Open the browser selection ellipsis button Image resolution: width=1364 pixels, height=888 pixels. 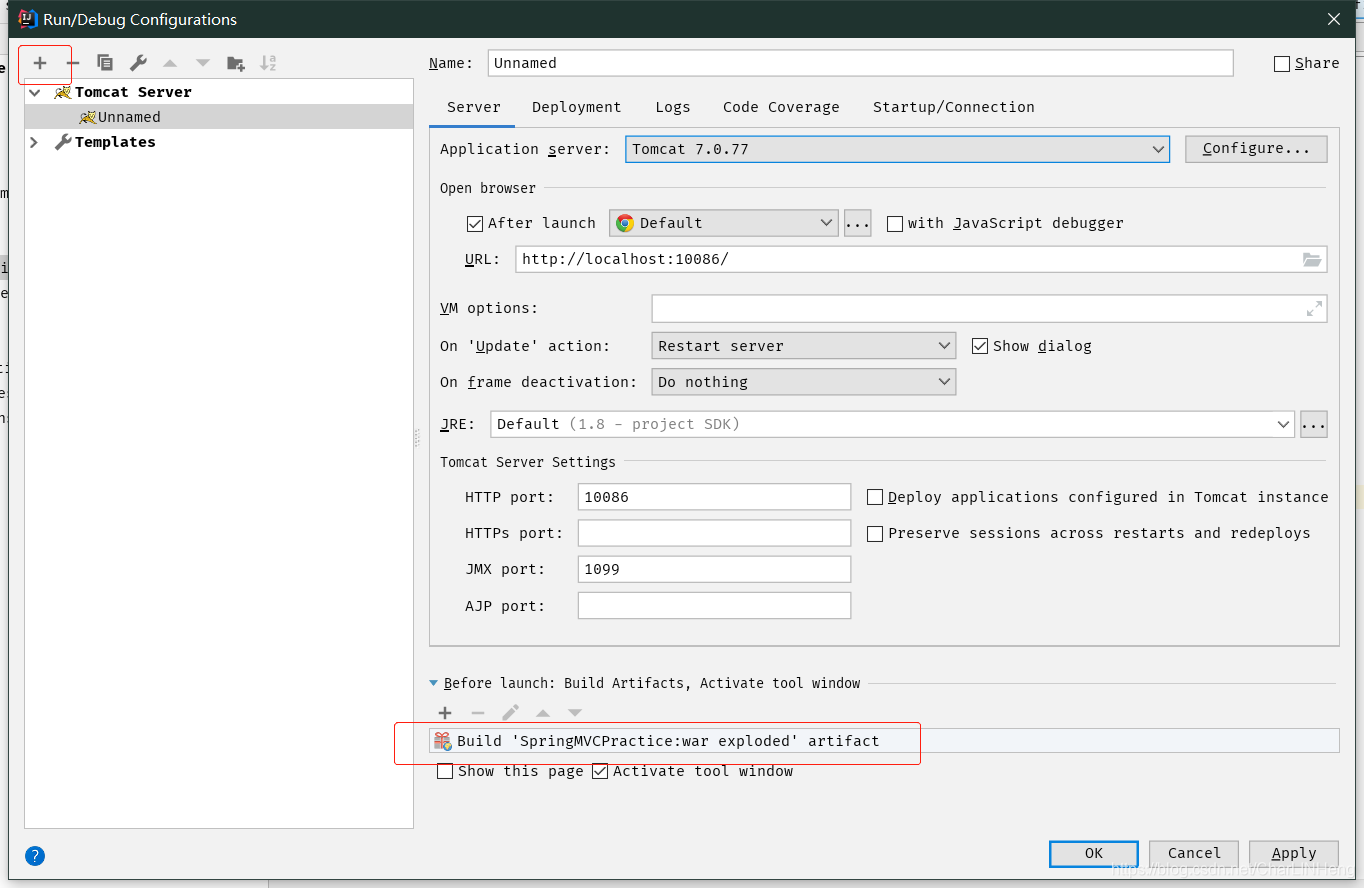click(858, 223)
